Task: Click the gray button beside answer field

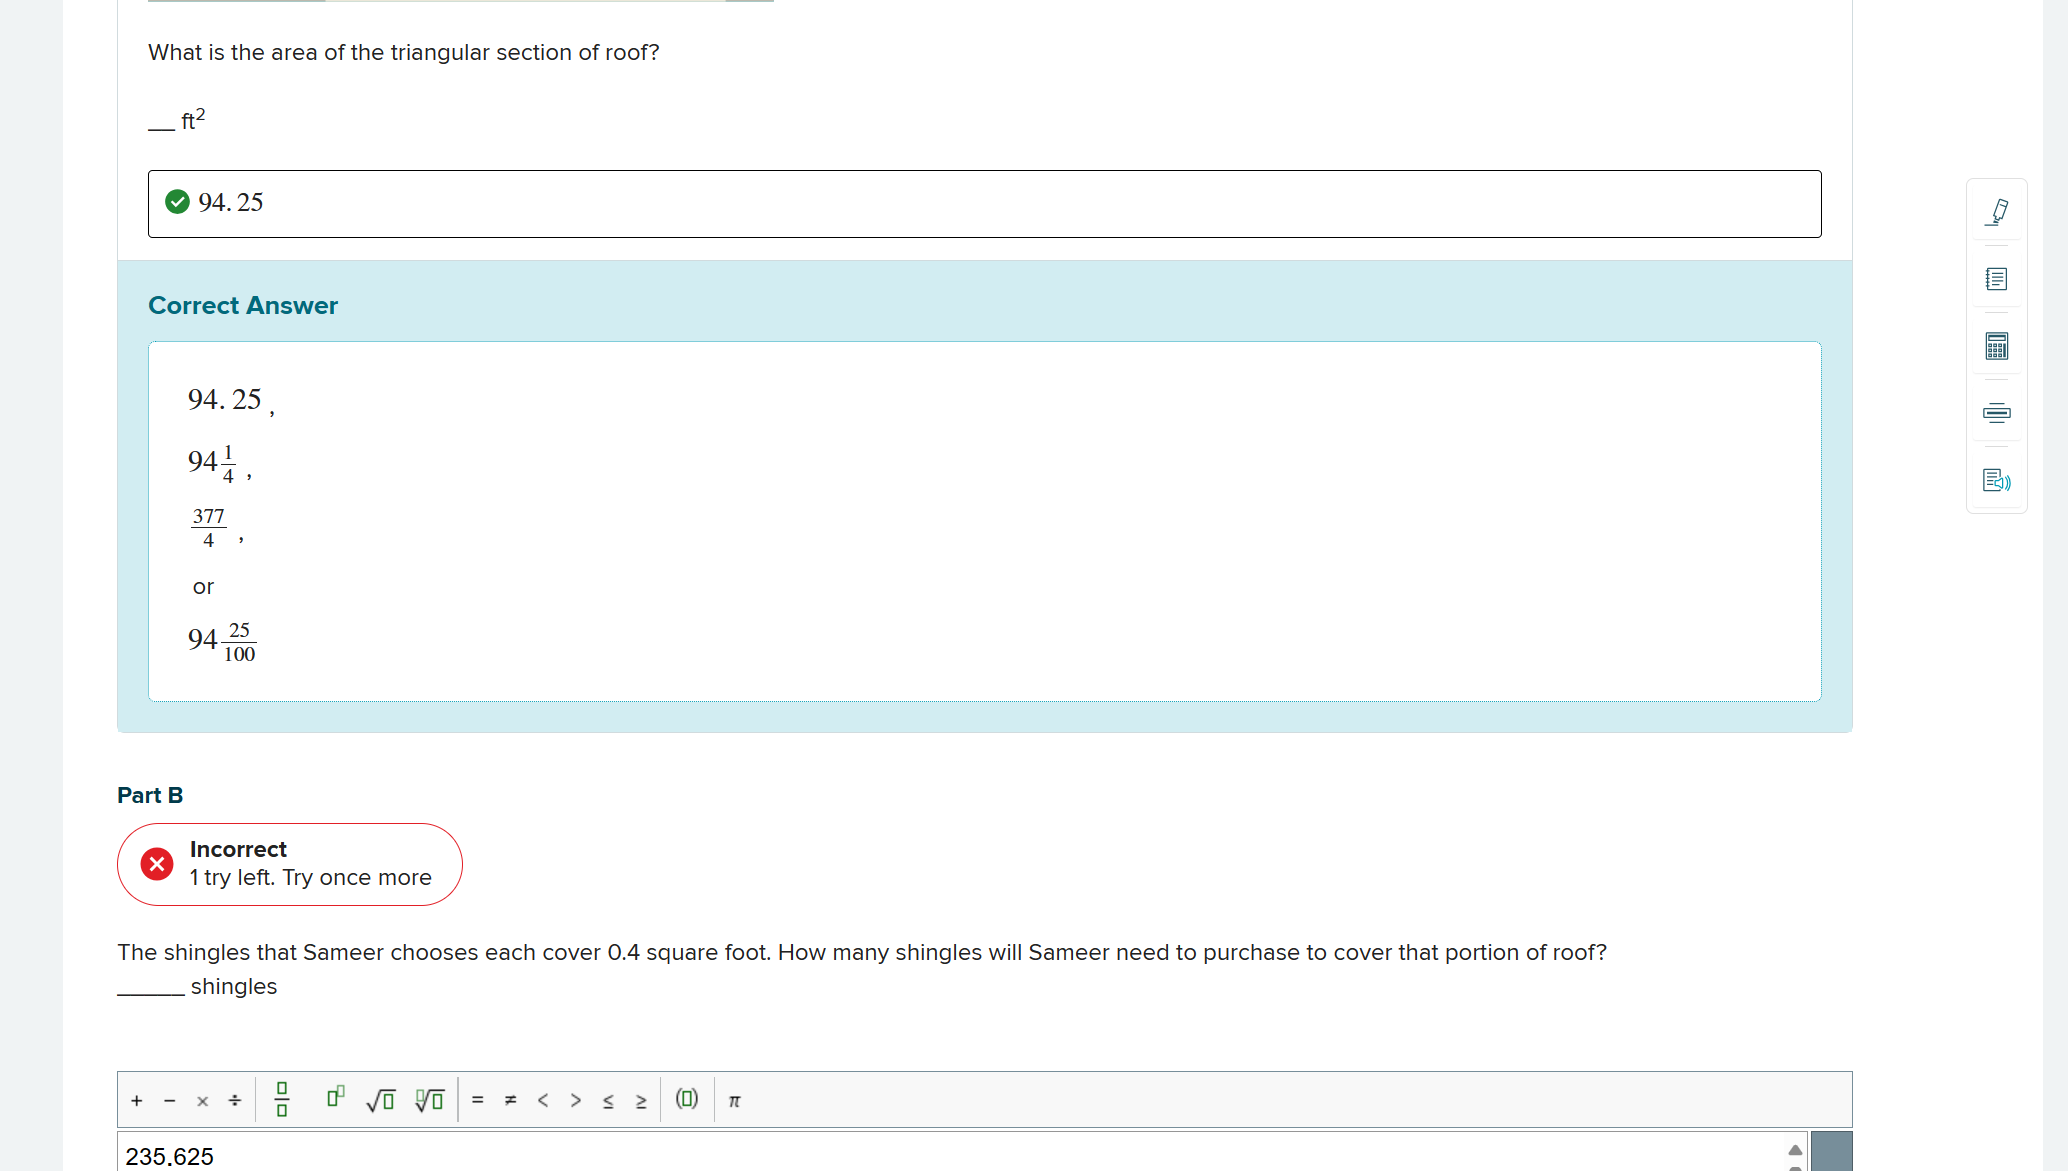Action: (x=1831, y=1152)
